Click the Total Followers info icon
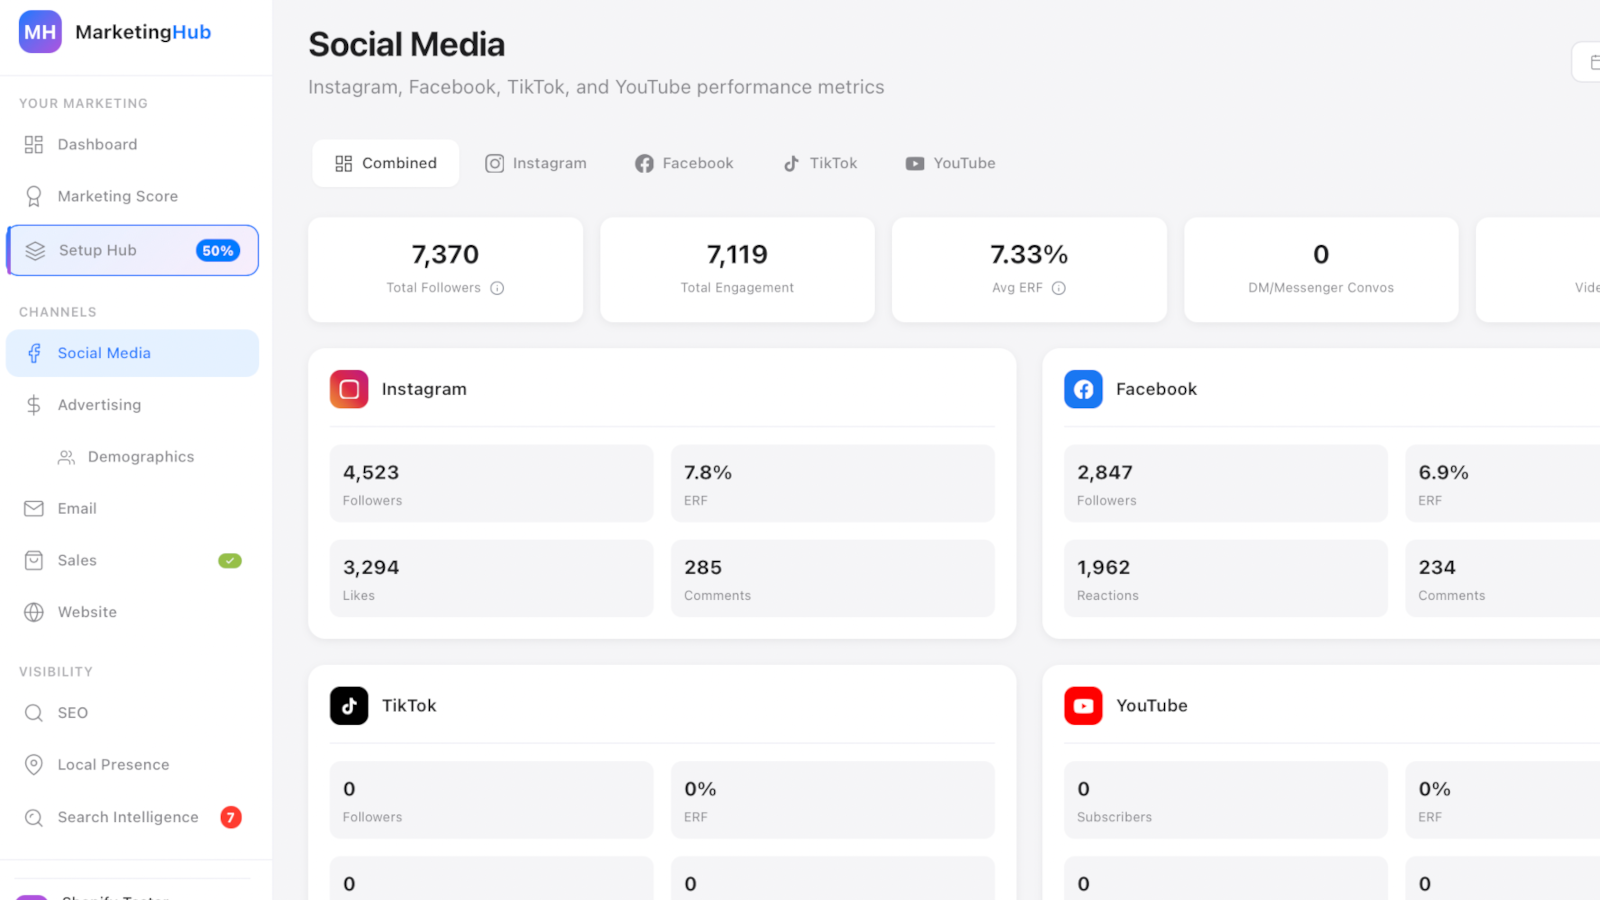The width and height of the screenshot is (1600, 900). pyautogui.click(x=498, y=288)
